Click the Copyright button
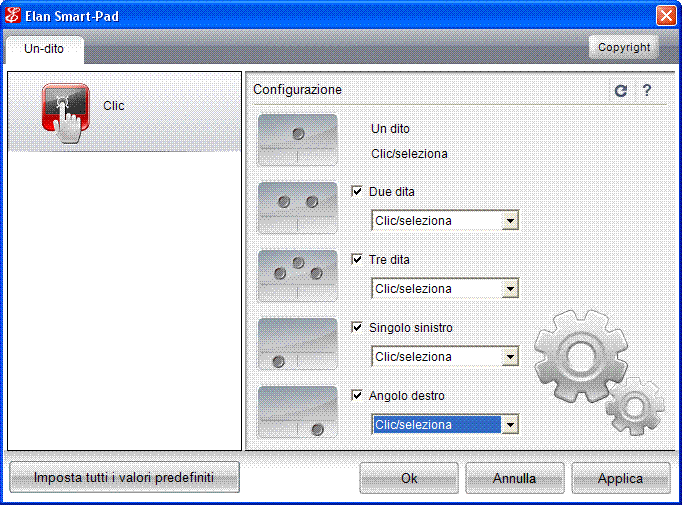Screen dimensions: 682x505 (x=624, y=47)
